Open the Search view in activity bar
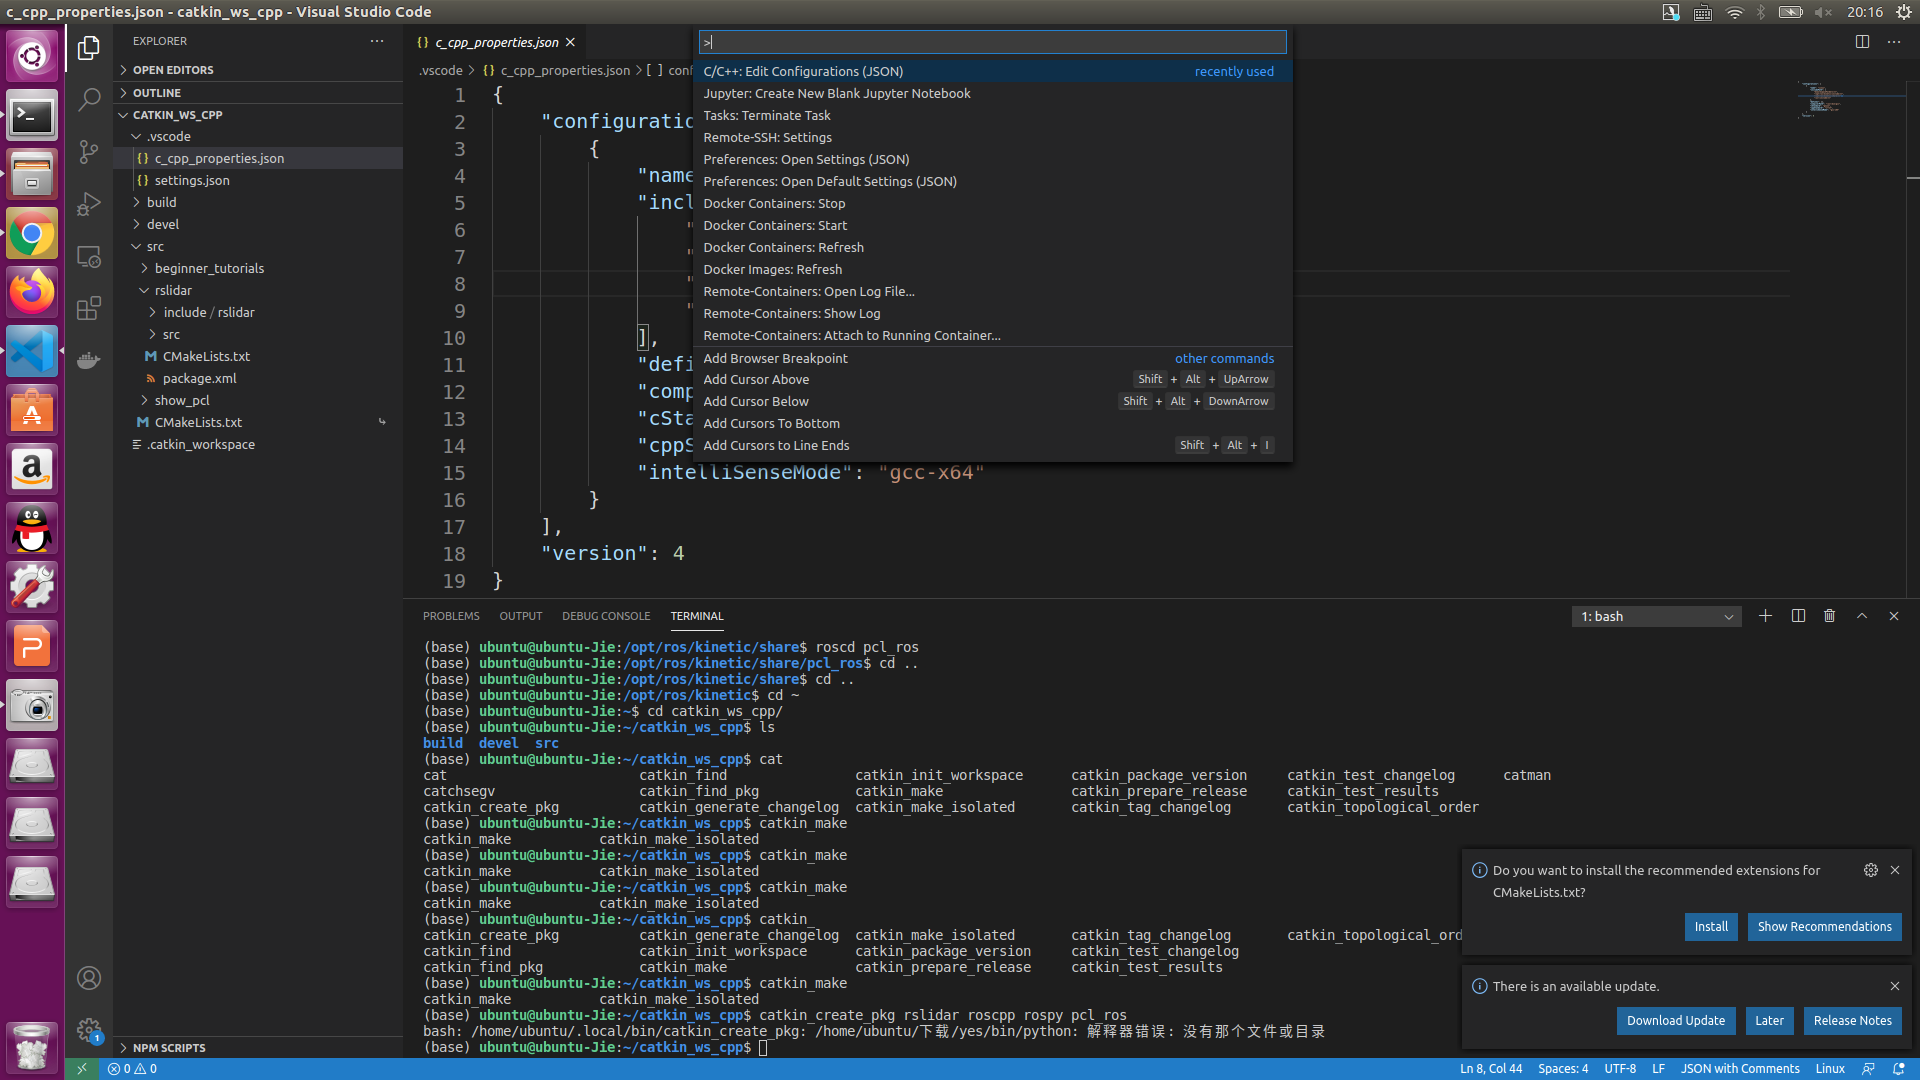1920x1080 pixels. 89,99
